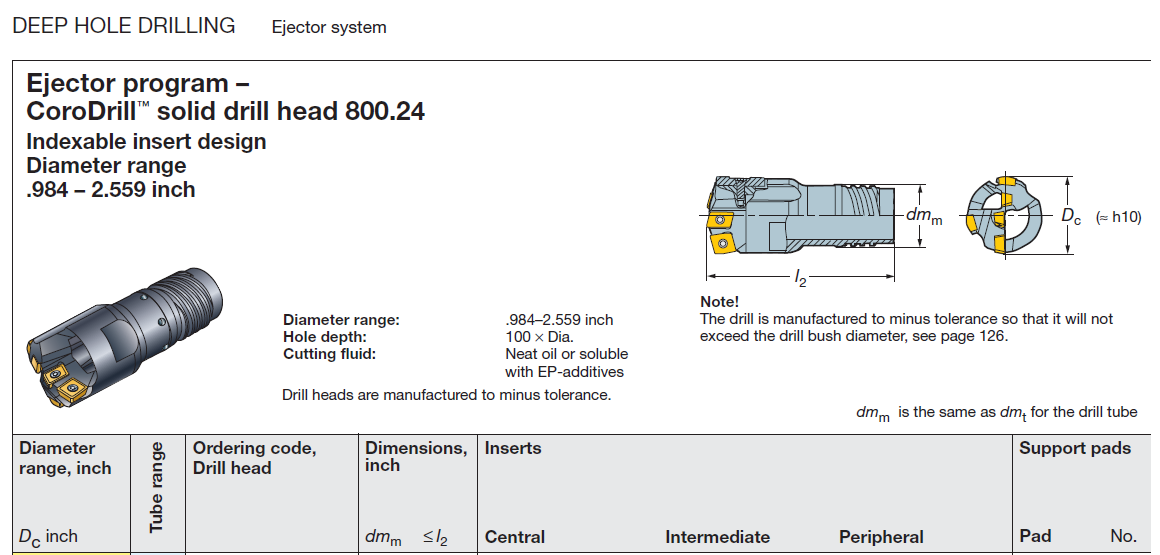Viewport: 1160px width, 555px height.
Task: Click the "Dimensions, inch" column header
Action: 417,457
